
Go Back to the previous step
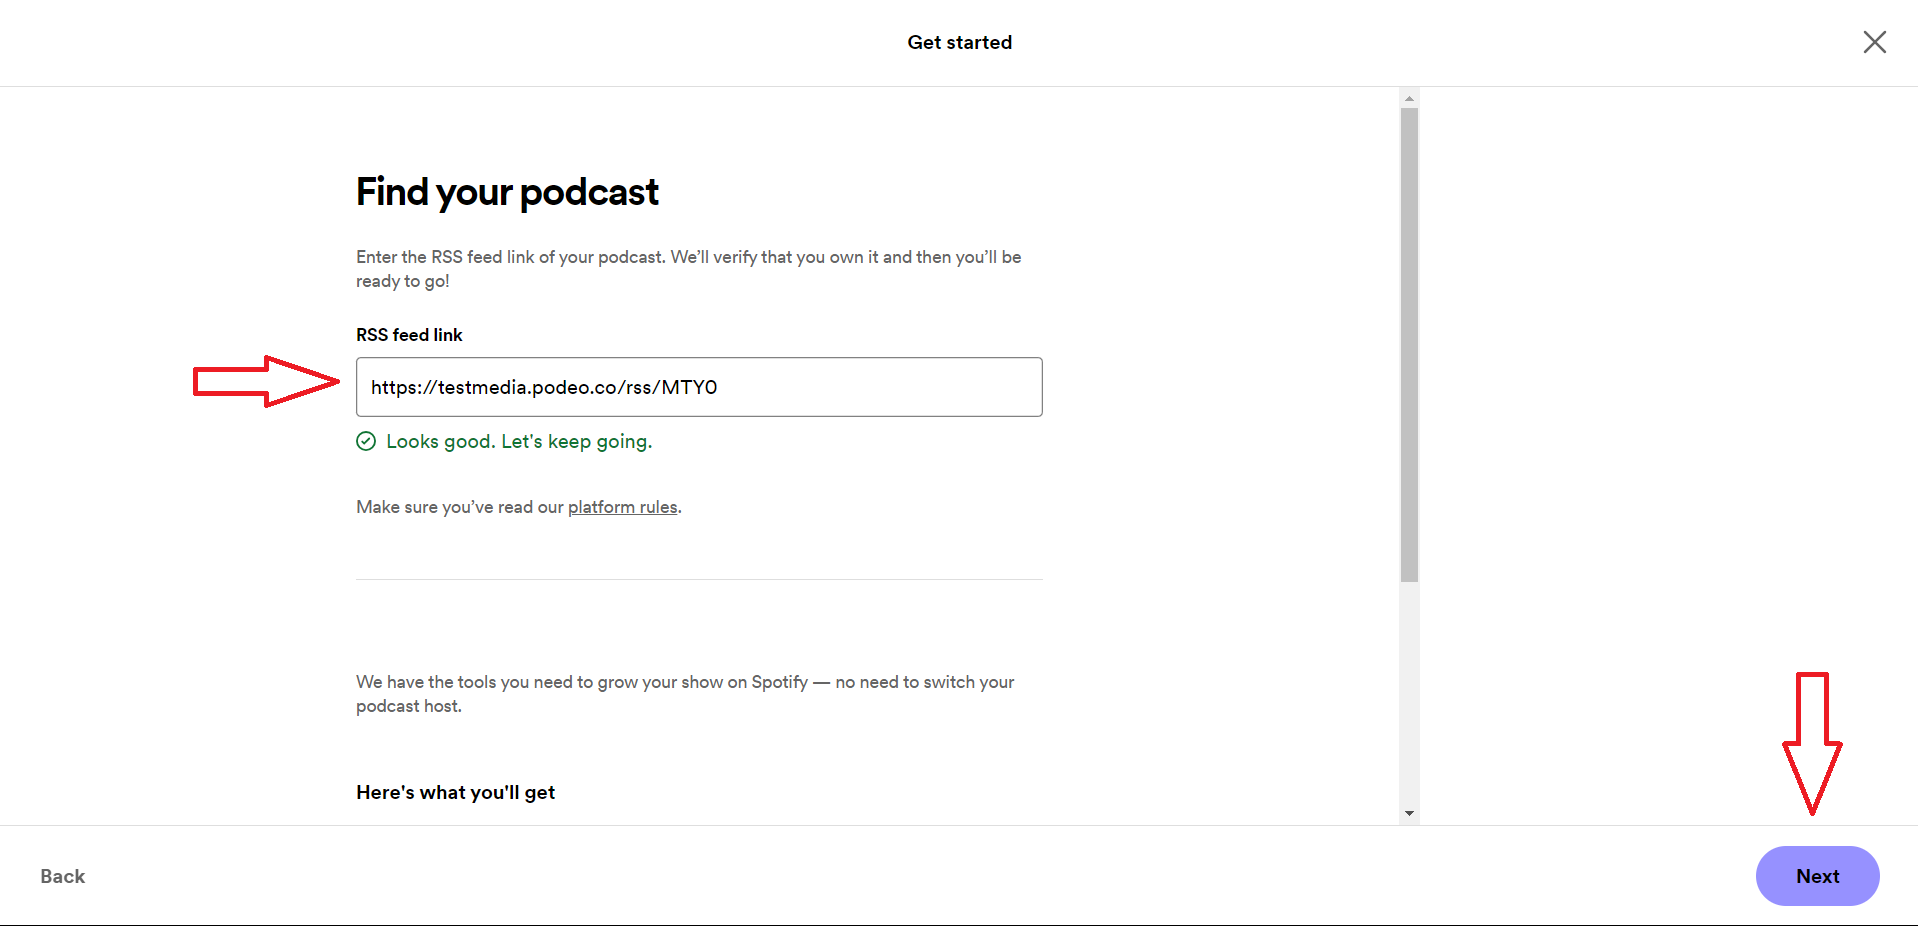click(x=63, y=876)
